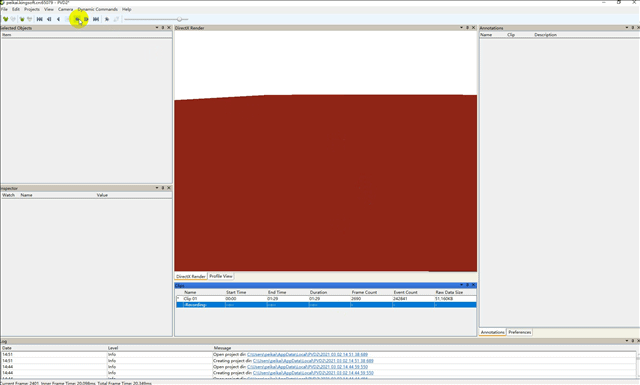The height and width of the screenshot is (385, 640).
Task: Jump to the first frame
Action: pos(40,19)
